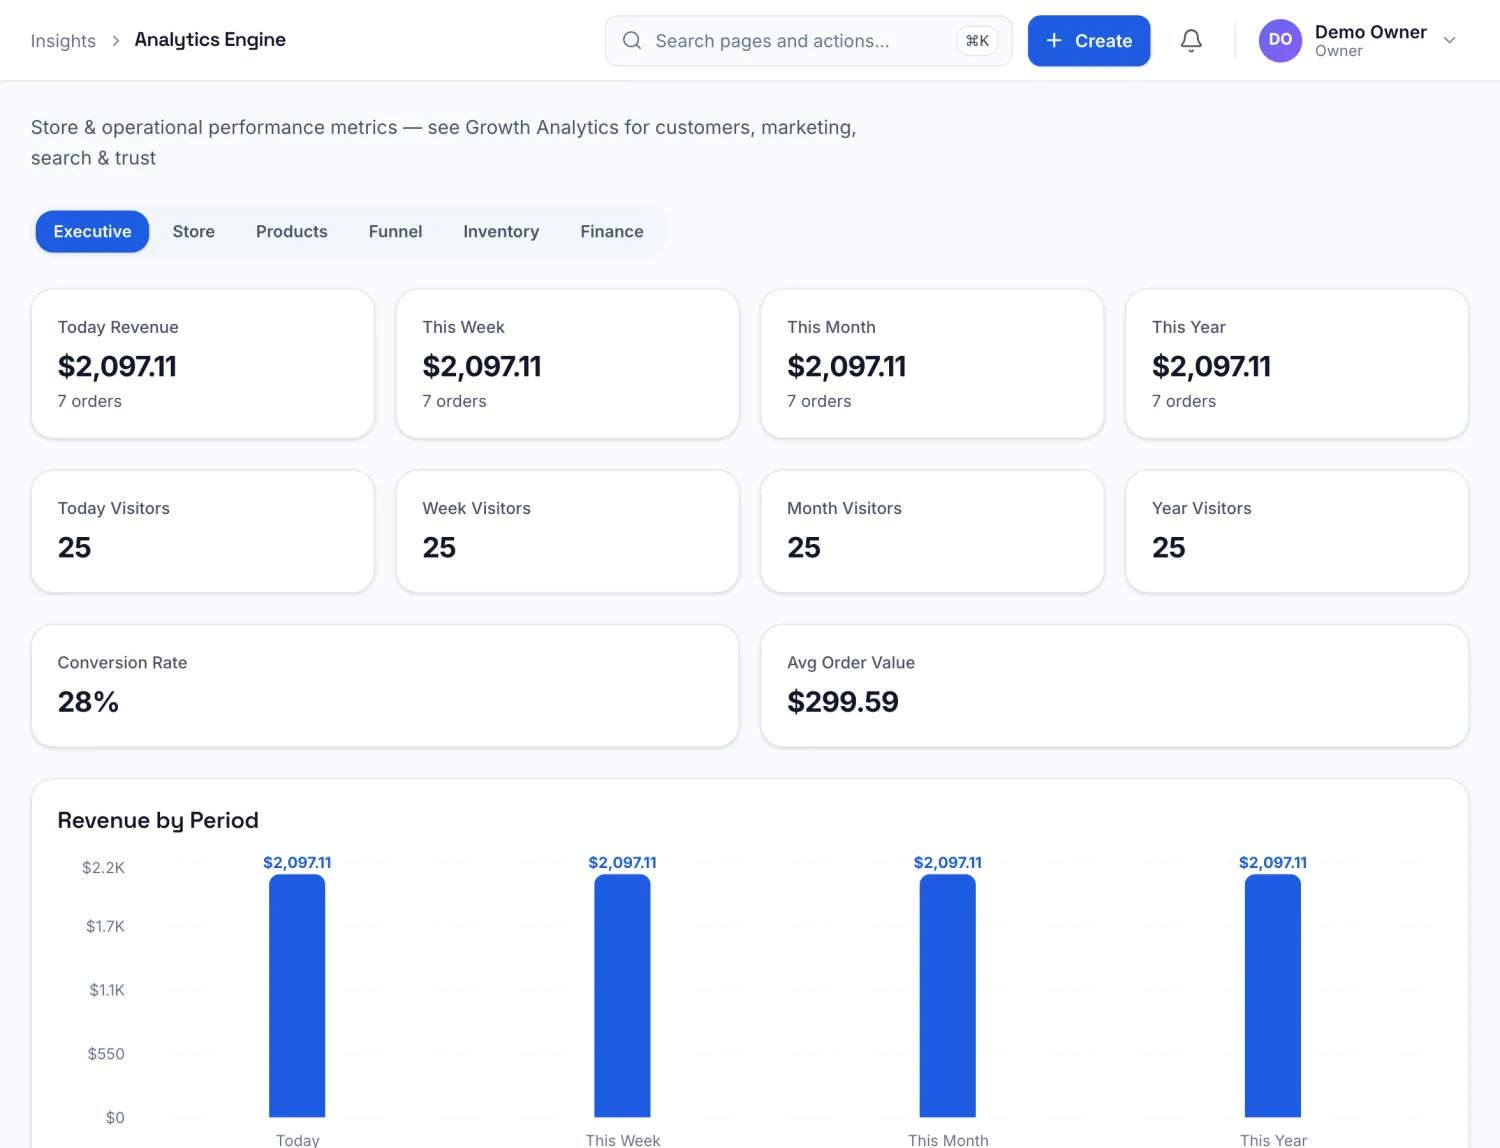Select the This Year revenue card
This screenshot has height=1148, width=1500.
pos(1297,364)
